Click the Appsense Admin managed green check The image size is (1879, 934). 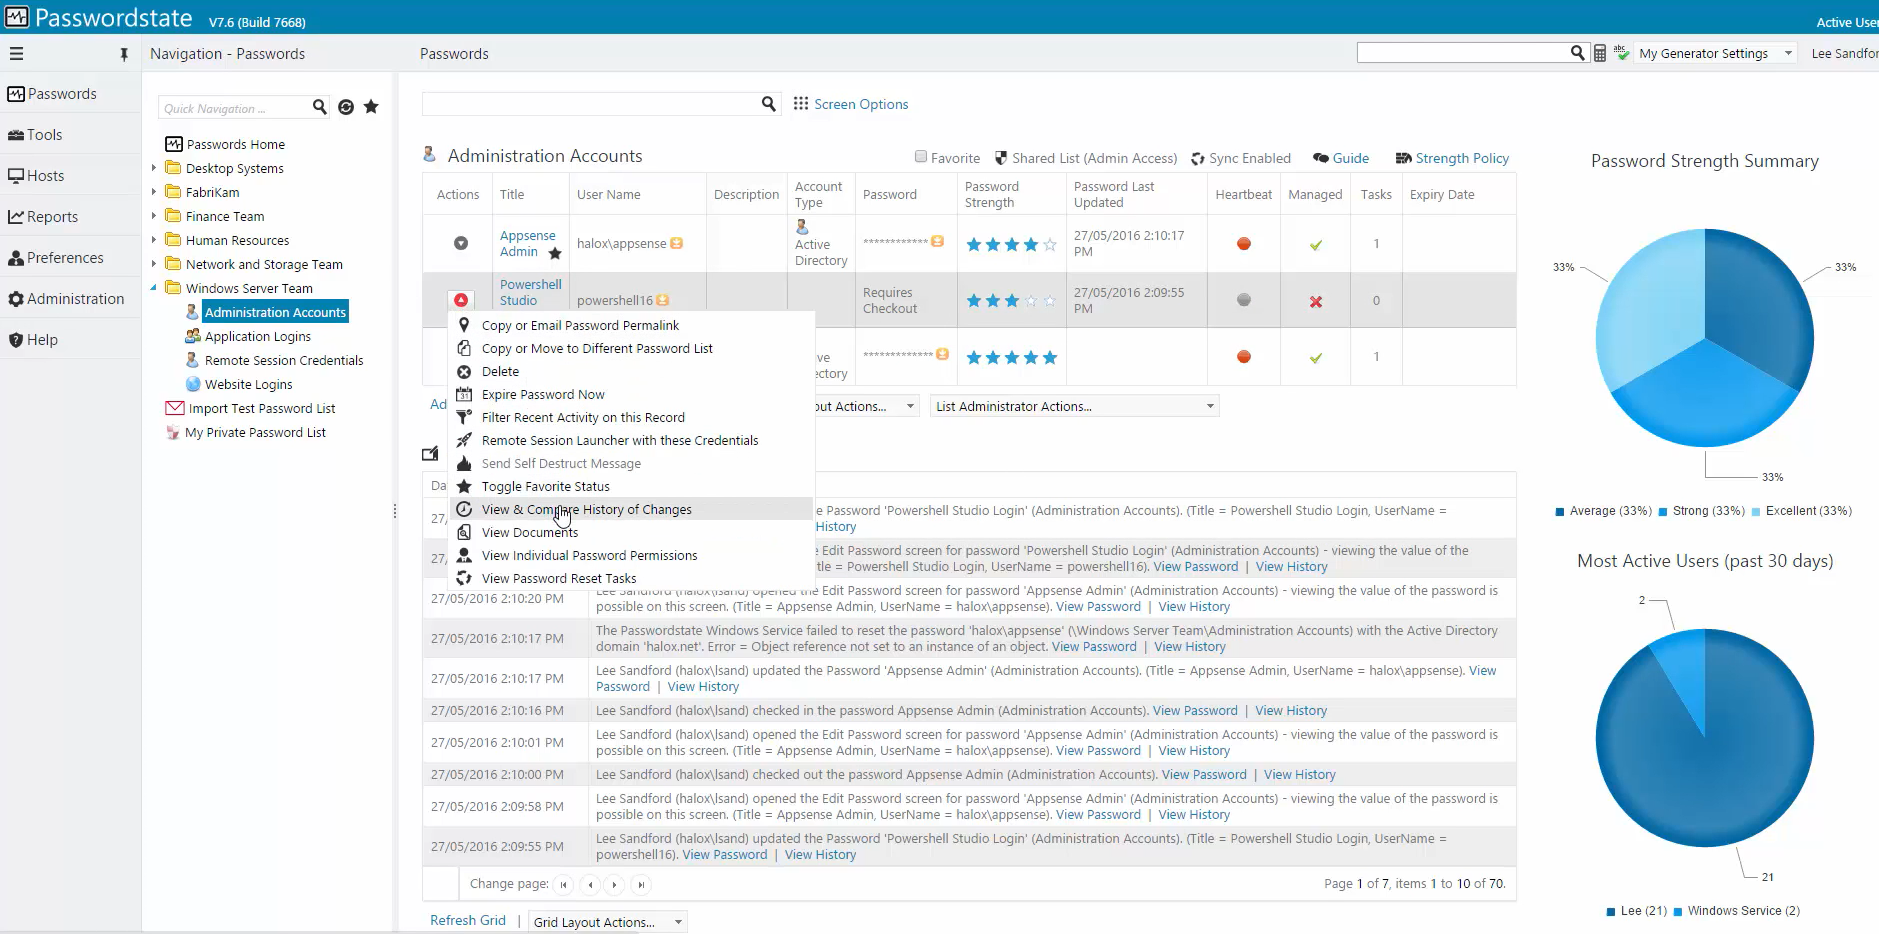point(1316,244)
